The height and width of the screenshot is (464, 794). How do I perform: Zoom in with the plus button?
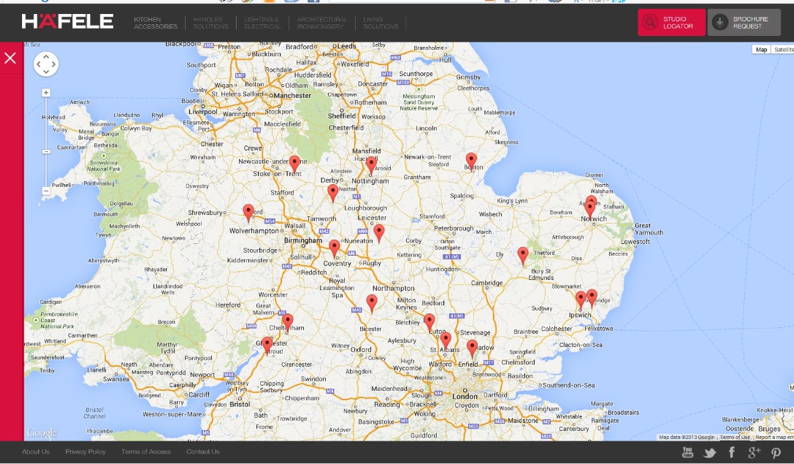[x=46, y=93]
